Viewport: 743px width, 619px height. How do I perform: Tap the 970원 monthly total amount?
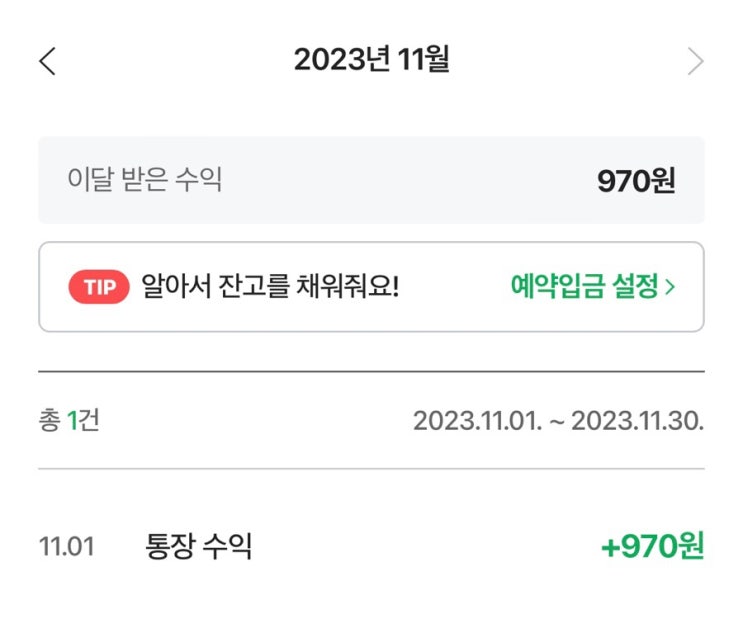click(x=636, y=181)
